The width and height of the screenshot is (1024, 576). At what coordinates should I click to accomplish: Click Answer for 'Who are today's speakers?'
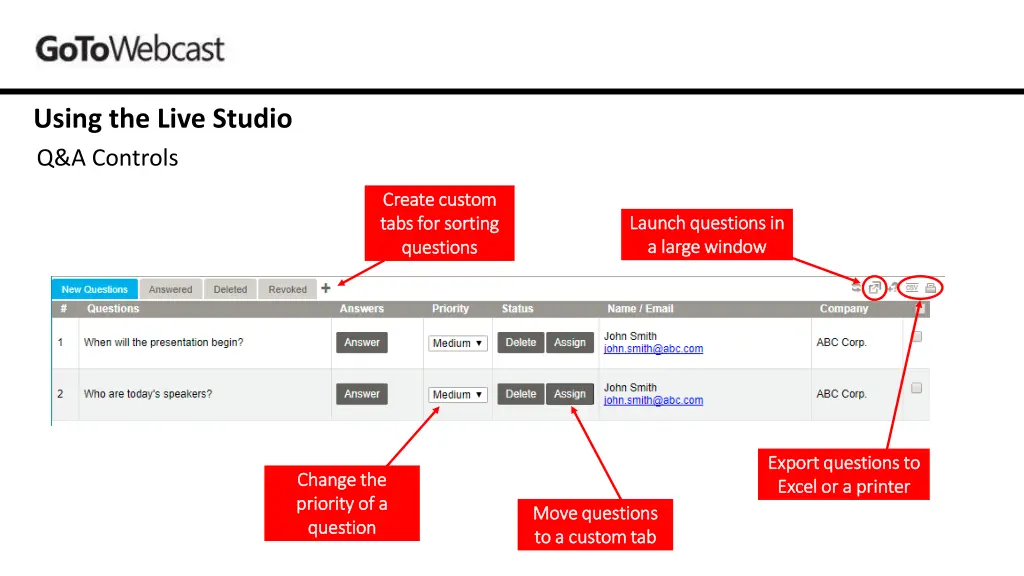(x=362, y=394)
